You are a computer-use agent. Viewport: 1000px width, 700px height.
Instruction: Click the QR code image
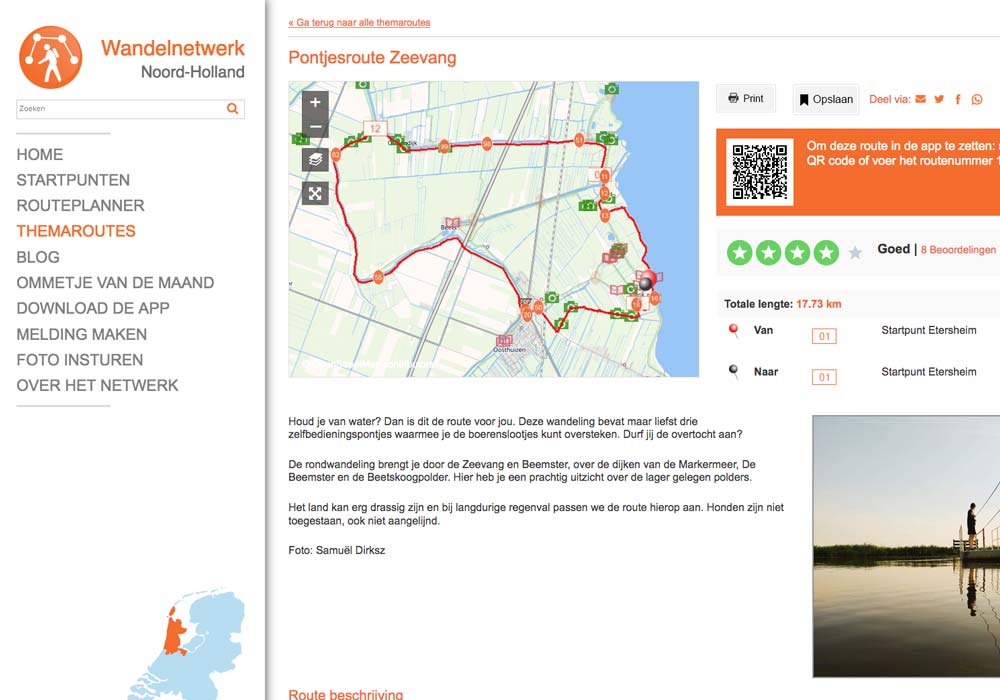click(760, 171)
